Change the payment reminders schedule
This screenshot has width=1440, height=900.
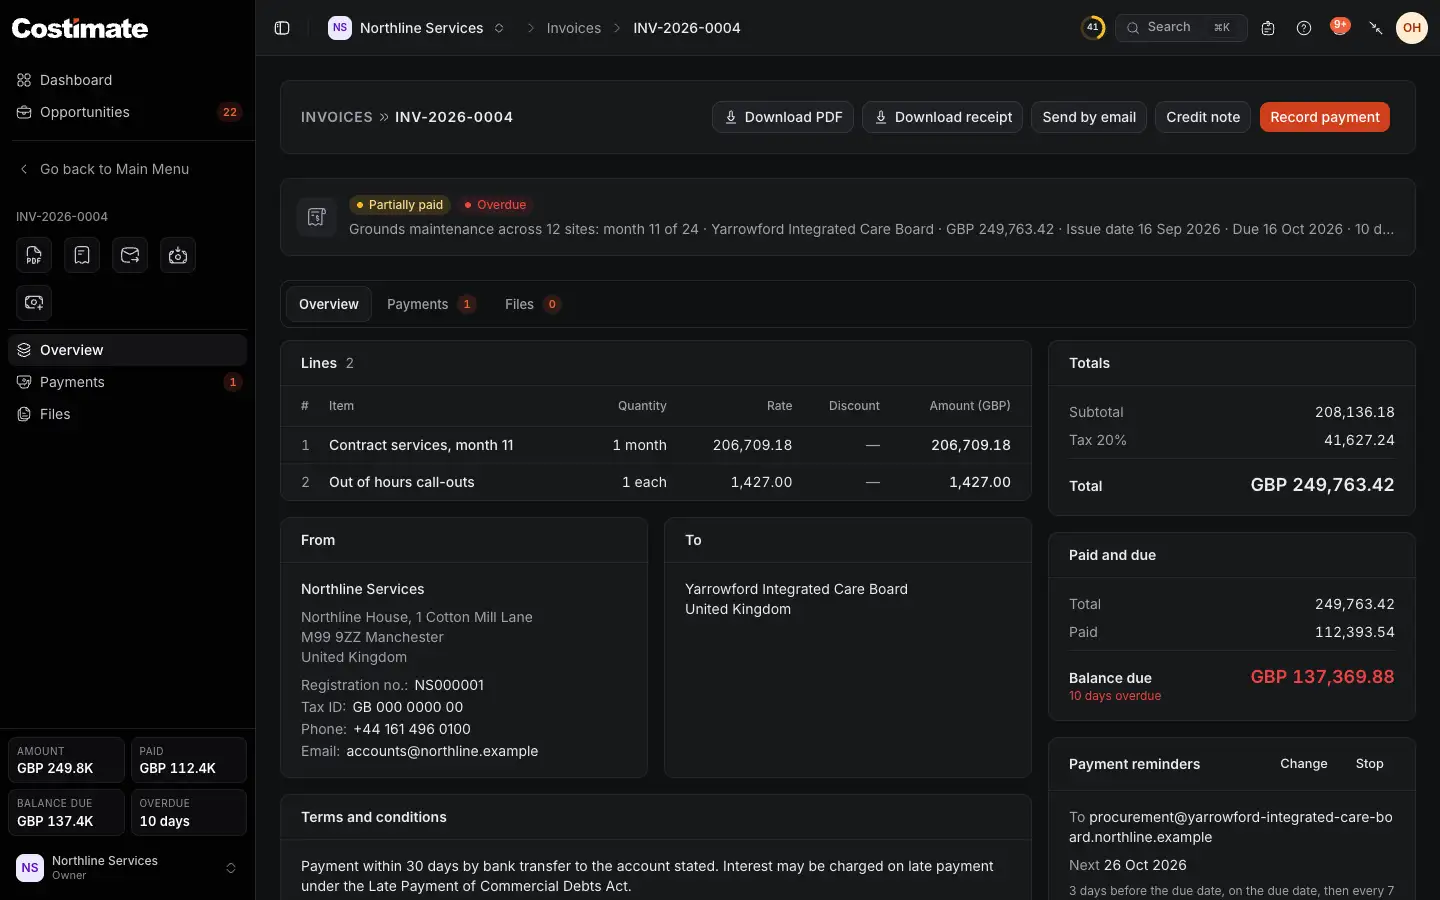(1304, 764)
